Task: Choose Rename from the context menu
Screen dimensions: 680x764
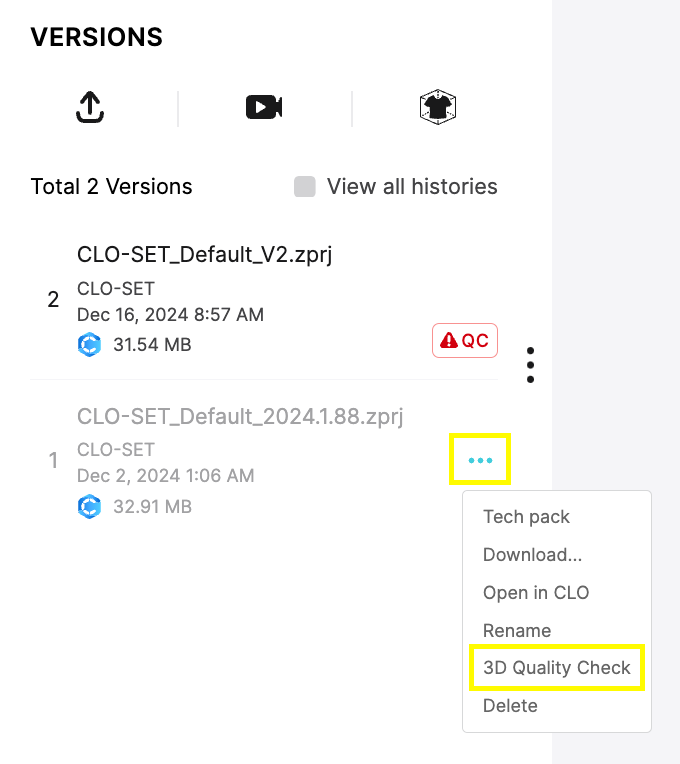Action: 517,630
